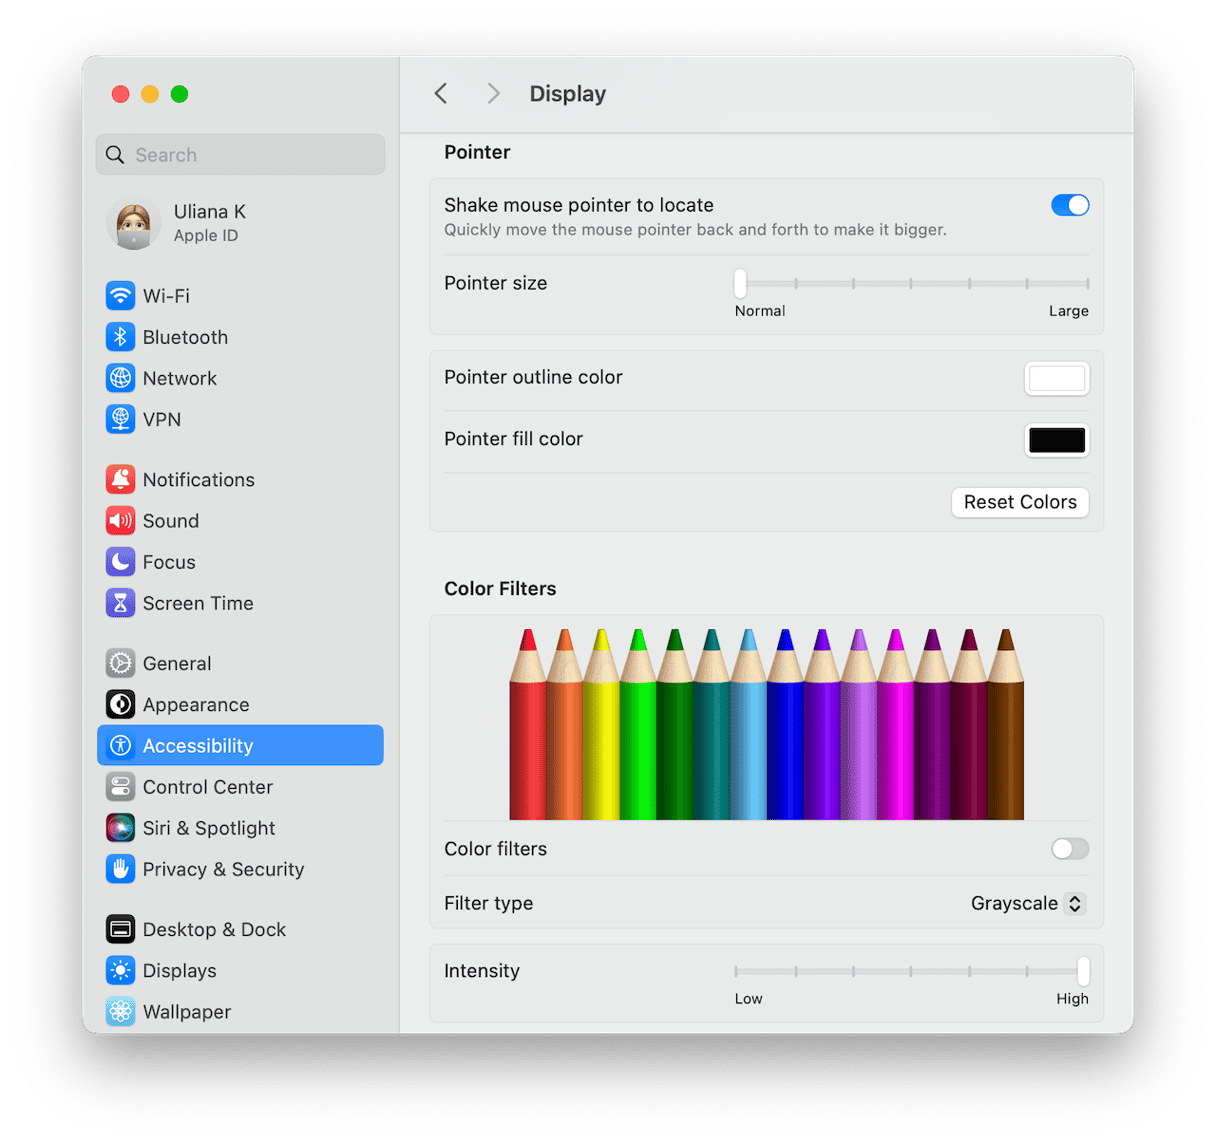The image size is (1216, 1142).
Task: Click the Screen Time hourglass icon
Action: (x=120, y=603)
